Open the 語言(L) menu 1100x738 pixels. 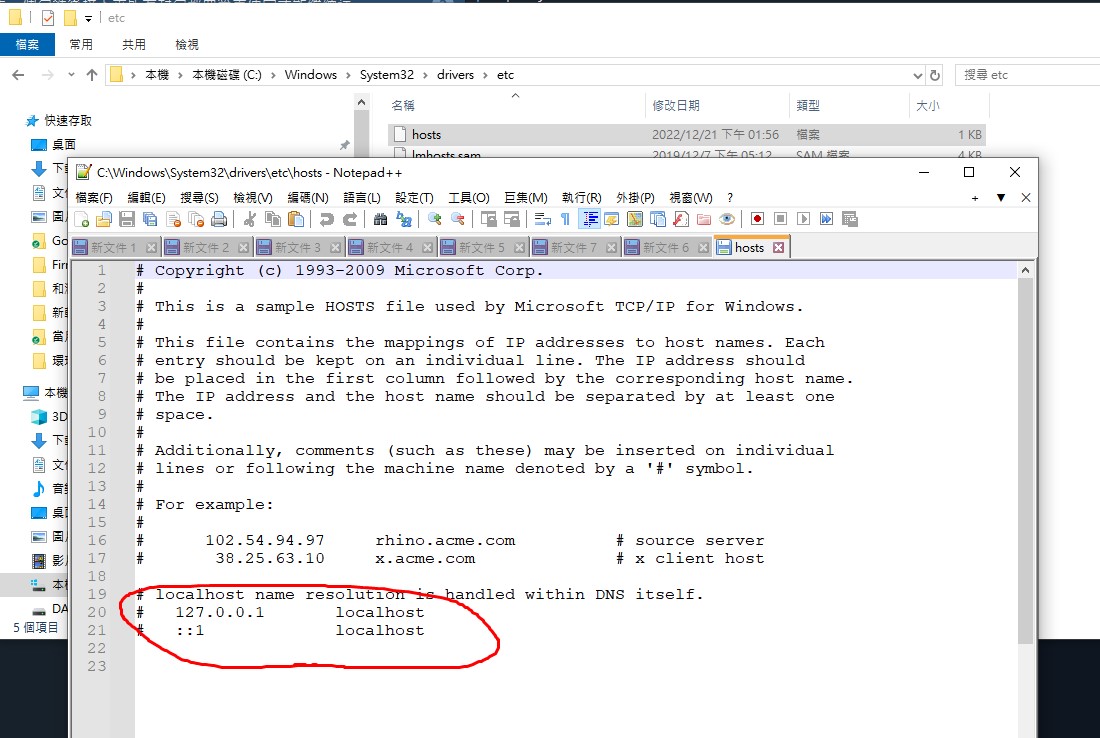[x=361, y=198]
